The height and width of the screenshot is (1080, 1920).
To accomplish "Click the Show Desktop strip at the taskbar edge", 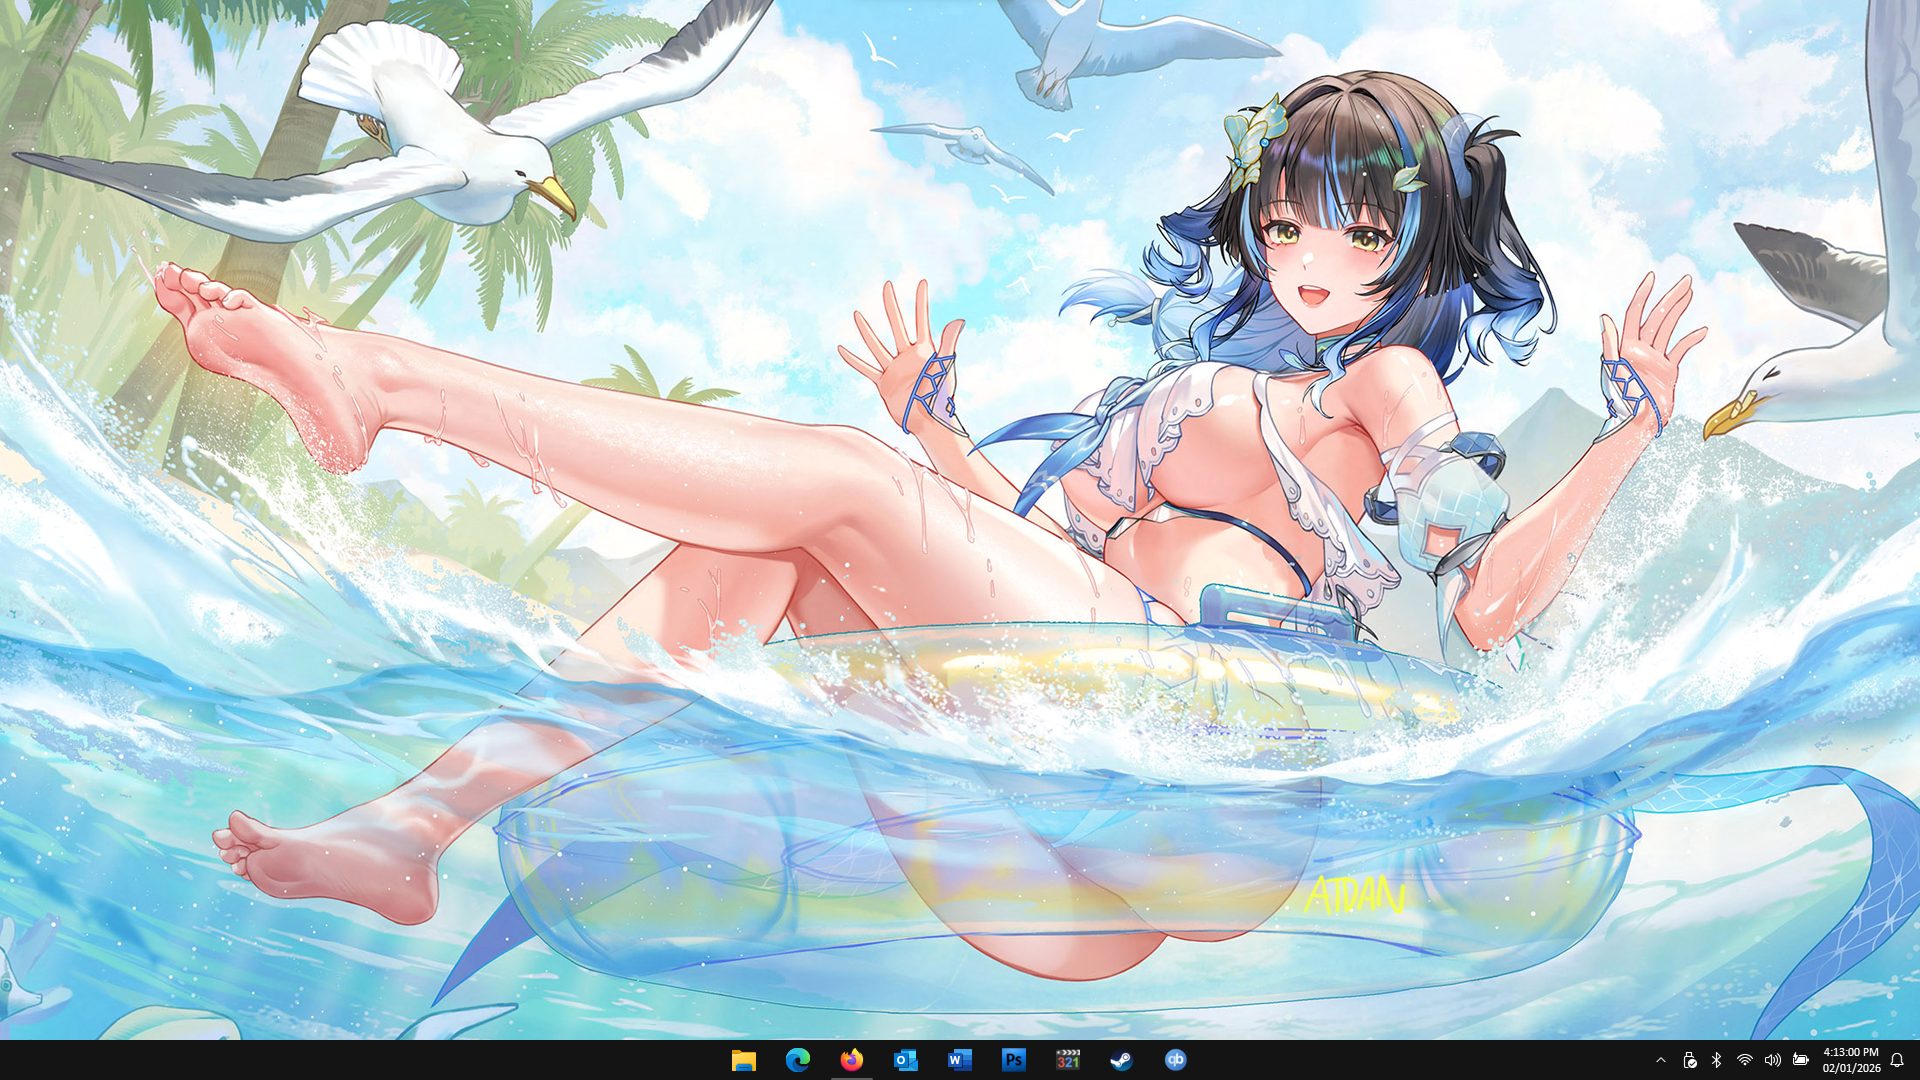I will click(1917, 1060).
